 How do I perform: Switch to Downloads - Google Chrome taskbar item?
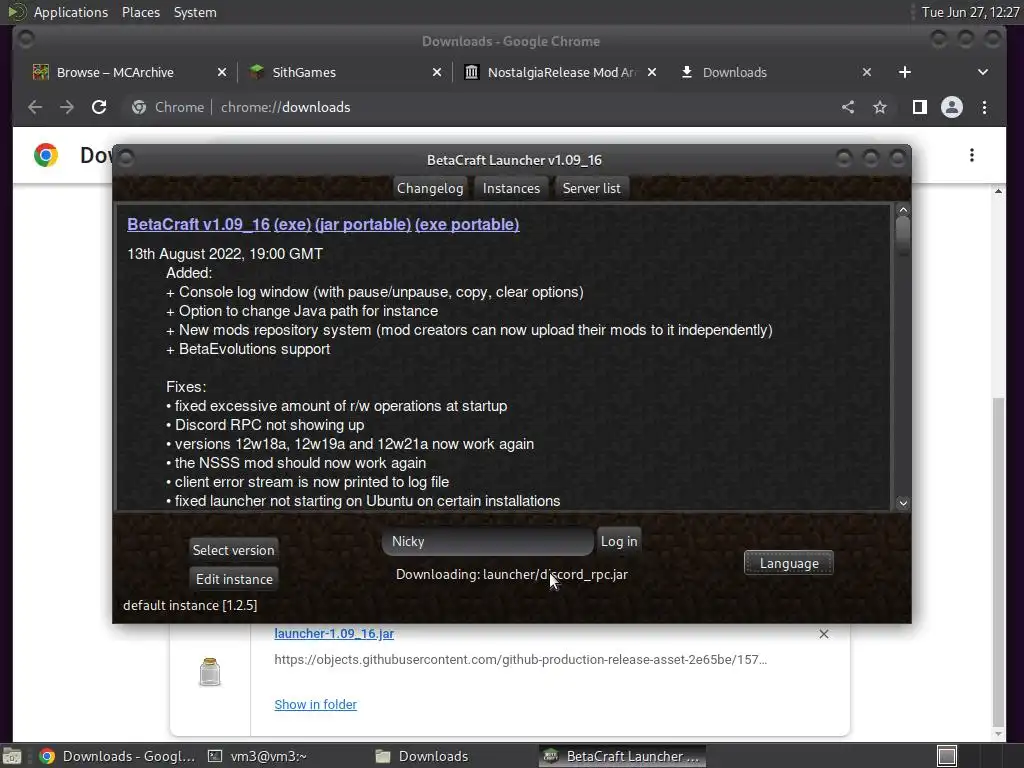[118, 756]
